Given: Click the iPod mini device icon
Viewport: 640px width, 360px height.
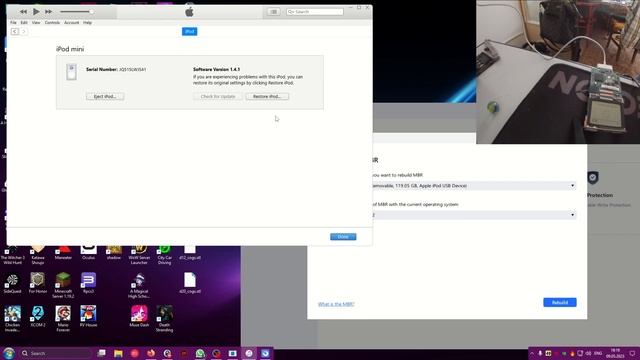Looking at the screenshot, I should [71, 72].
